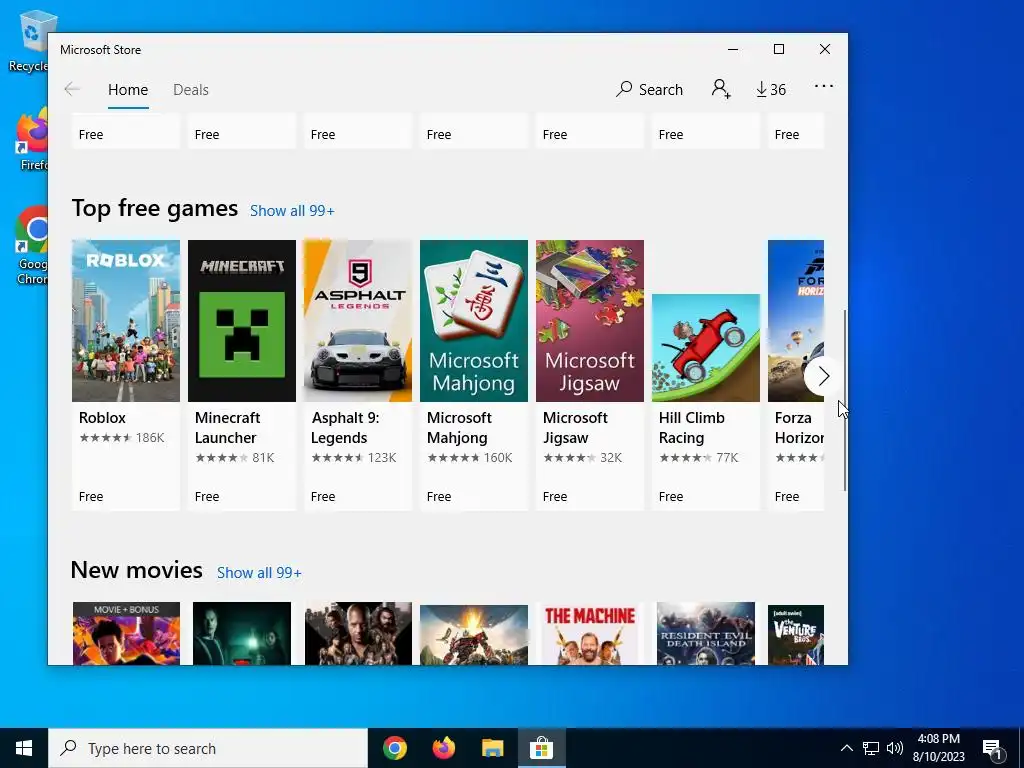
Task: Open the Microsoft Jigsaw puzzle artwork
Action: 590,321
